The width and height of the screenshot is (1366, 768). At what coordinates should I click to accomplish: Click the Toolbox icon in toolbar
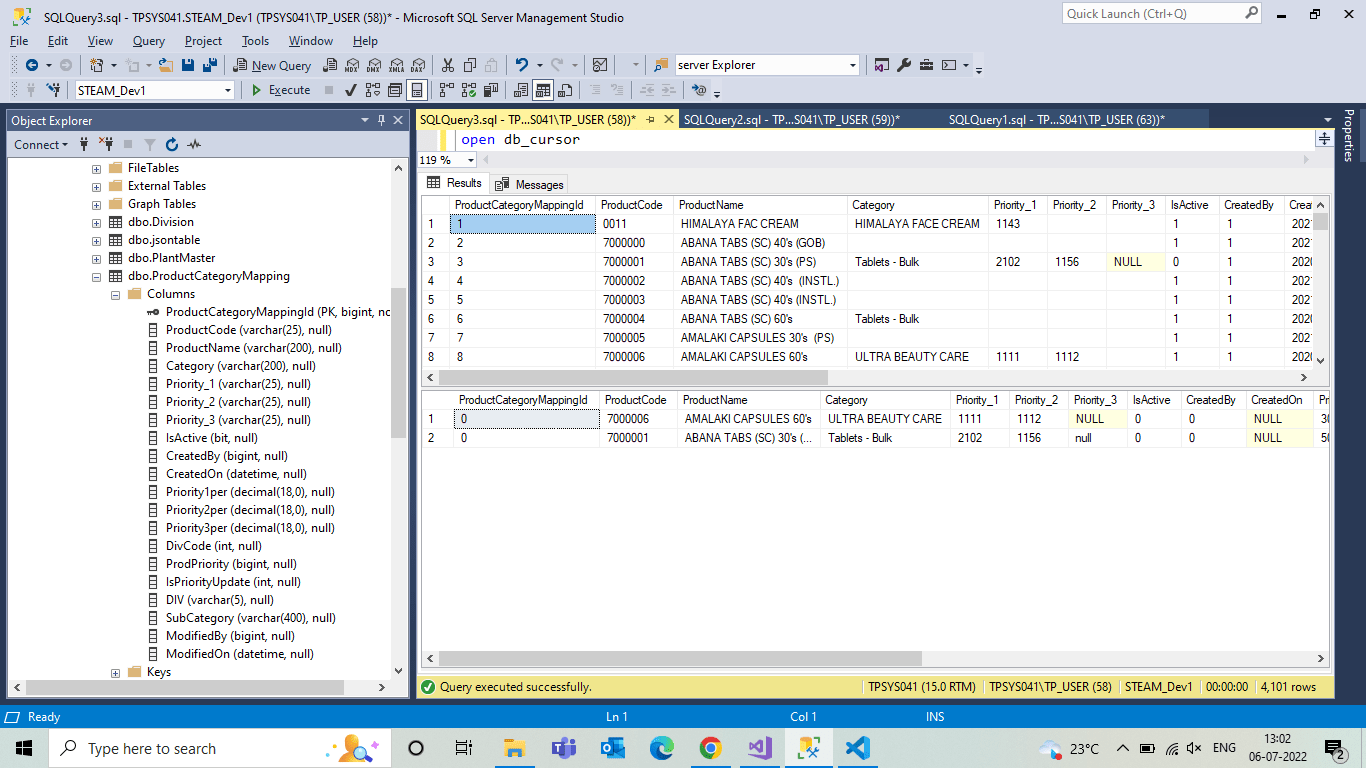coord(926,65)
